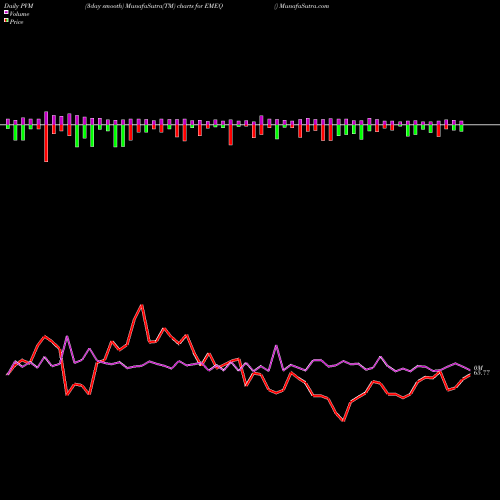500x500 pixels.
Task: Click the first green bar on left
Action: tap(8, 127)
